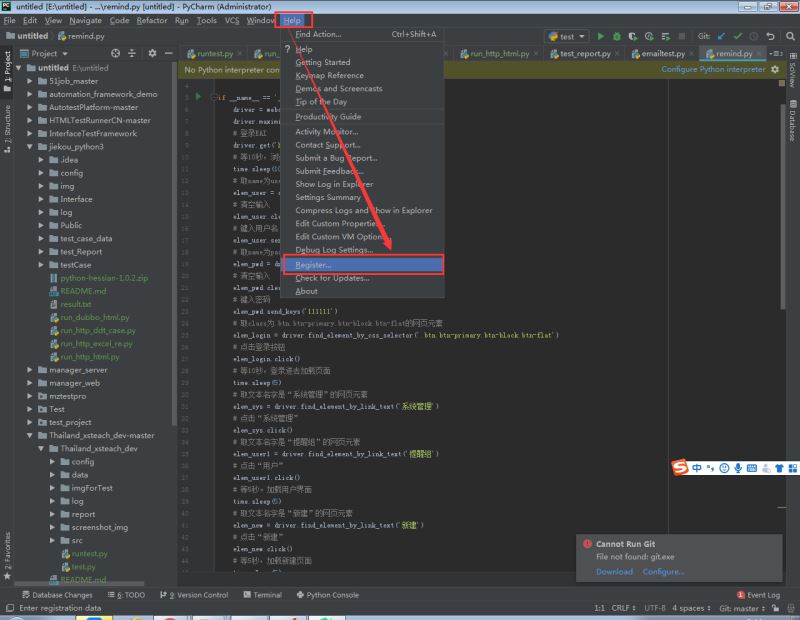This screenshot has width=800, height=620.
Task: Open the test run configuration dropdown
Action: coord(567,36)
